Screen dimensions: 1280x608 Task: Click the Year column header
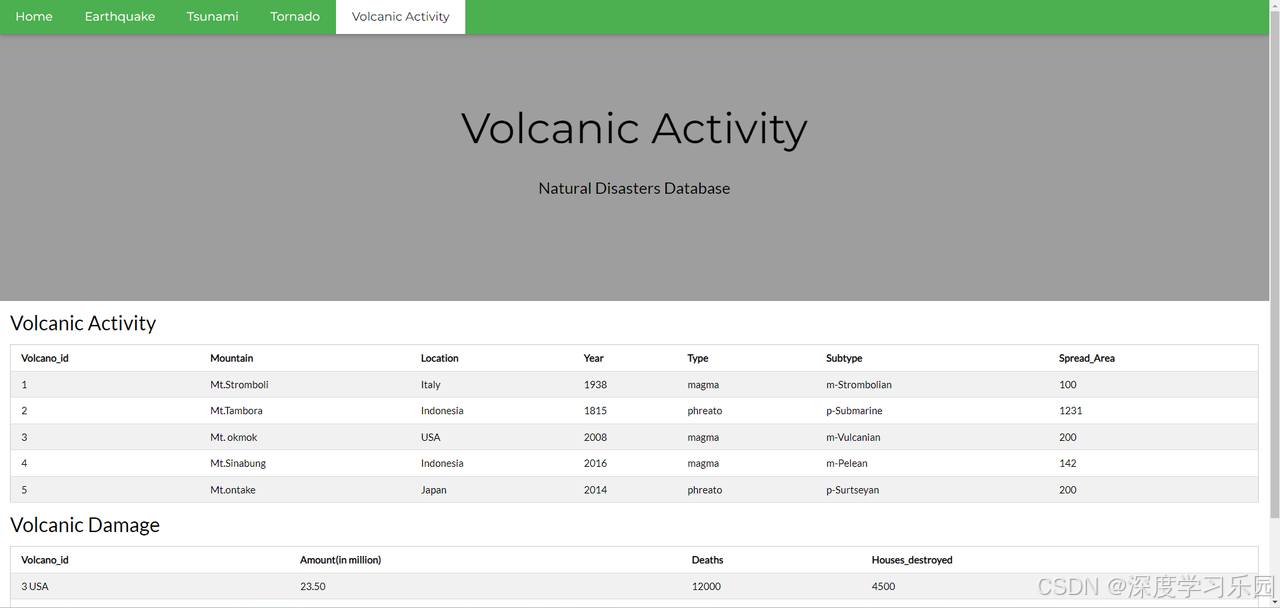click(x=594, y=358)
